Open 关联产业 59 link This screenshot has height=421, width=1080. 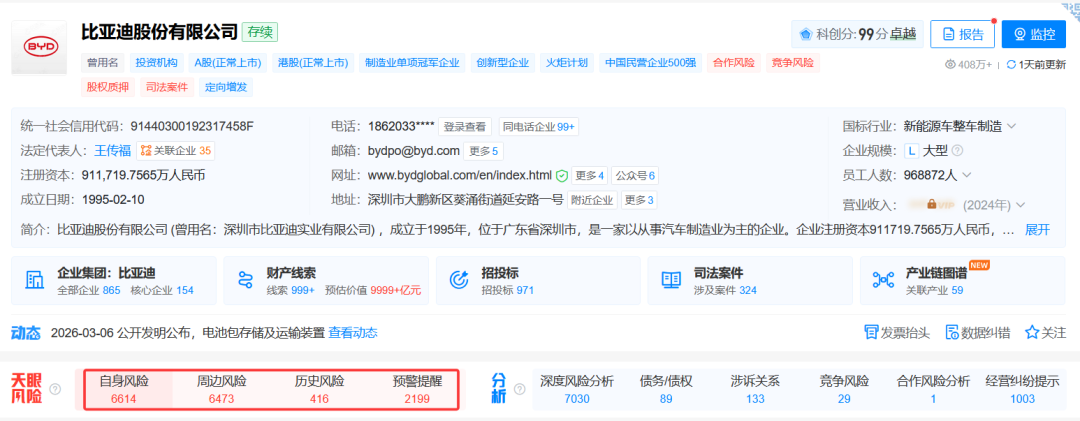[934, 290]
